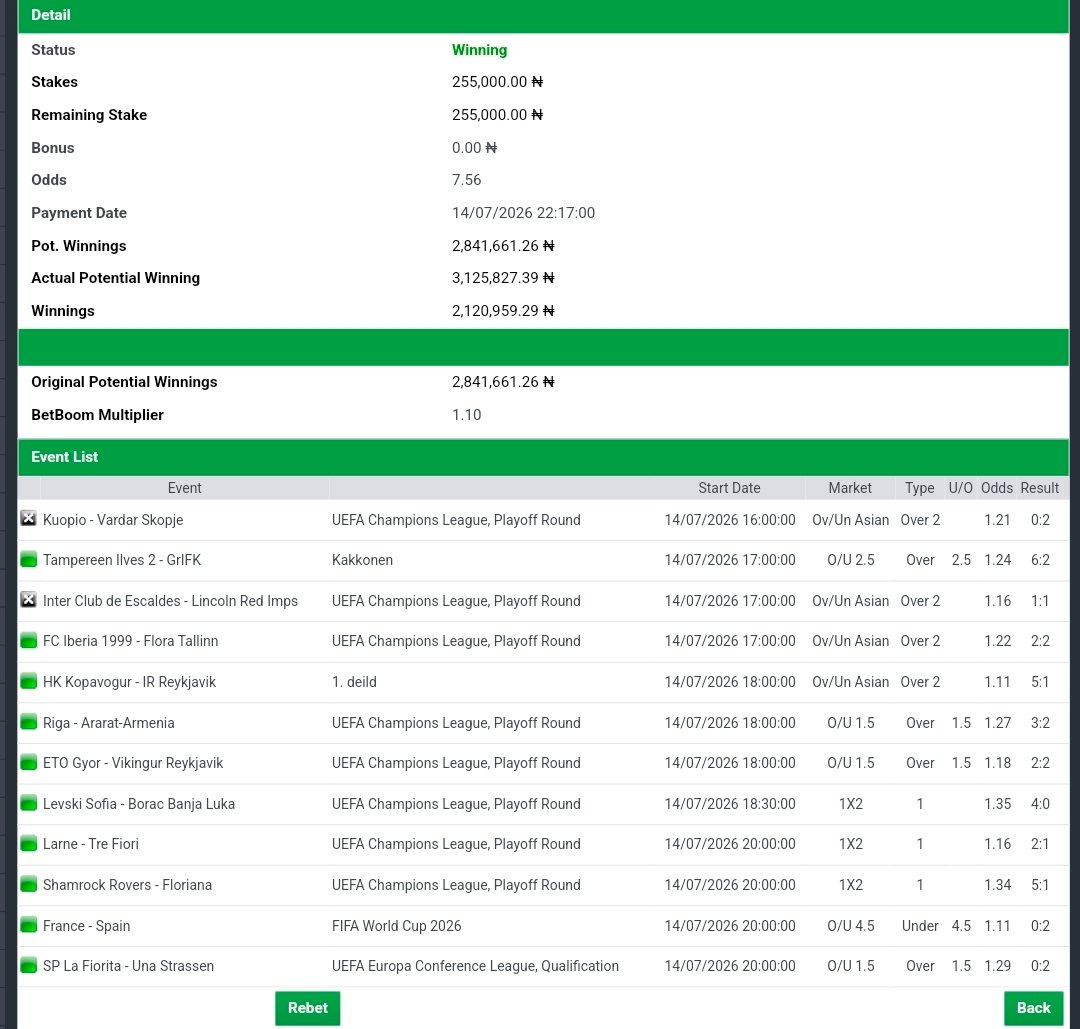Screen dimensions: 1080x1029
Task: Click the Market column header
Action: [x=850, y=488]
